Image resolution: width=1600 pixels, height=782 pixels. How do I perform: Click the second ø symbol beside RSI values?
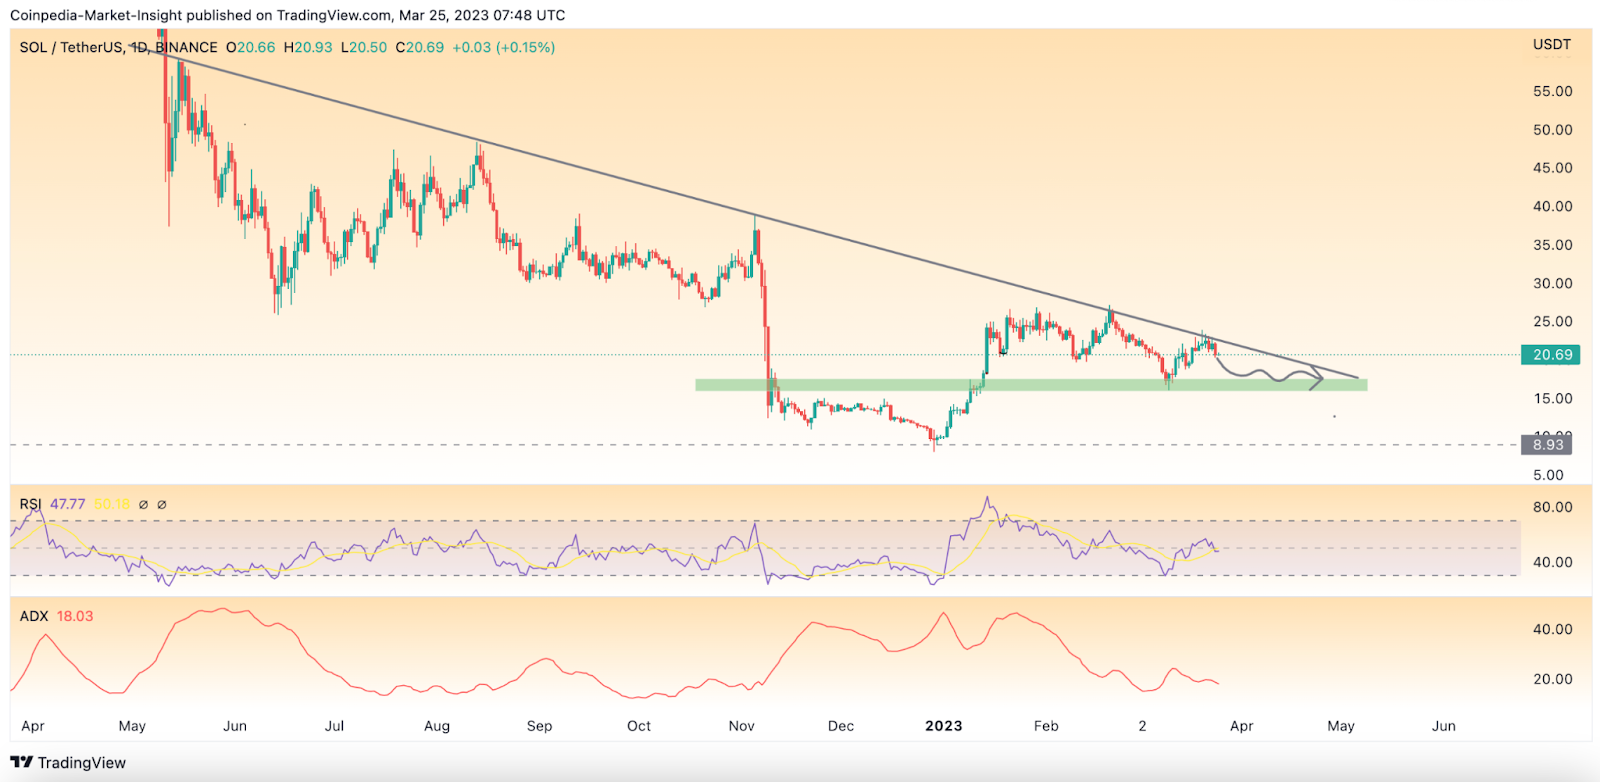162,505
